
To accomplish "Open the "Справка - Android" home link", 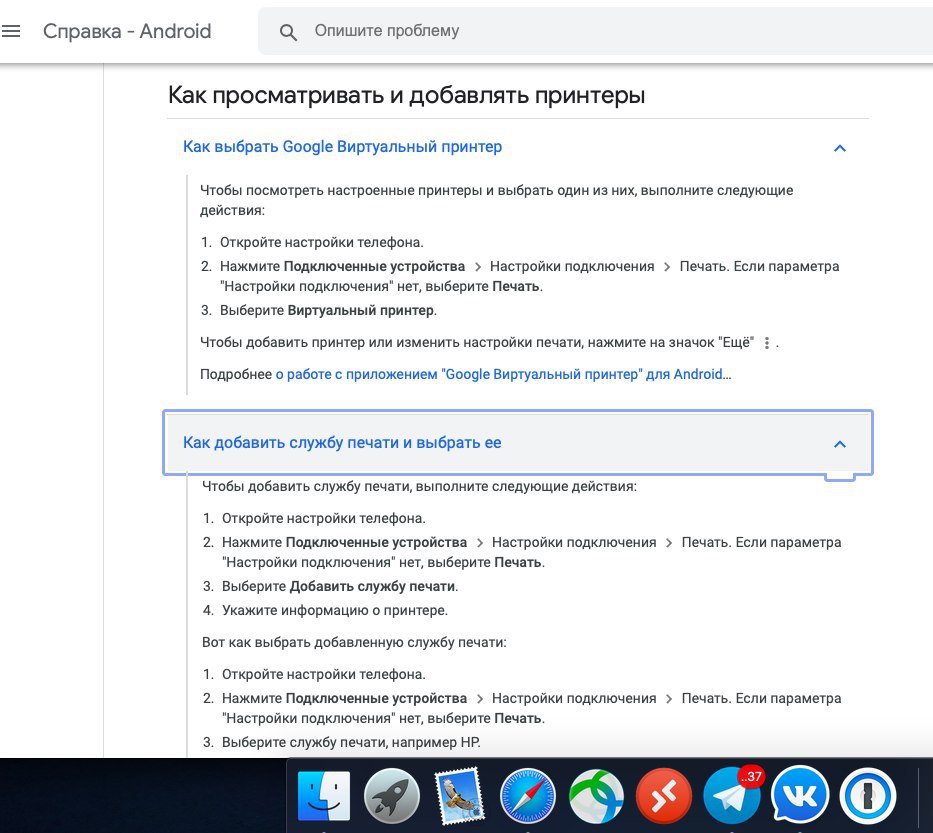I will click(x=127, y=31).
